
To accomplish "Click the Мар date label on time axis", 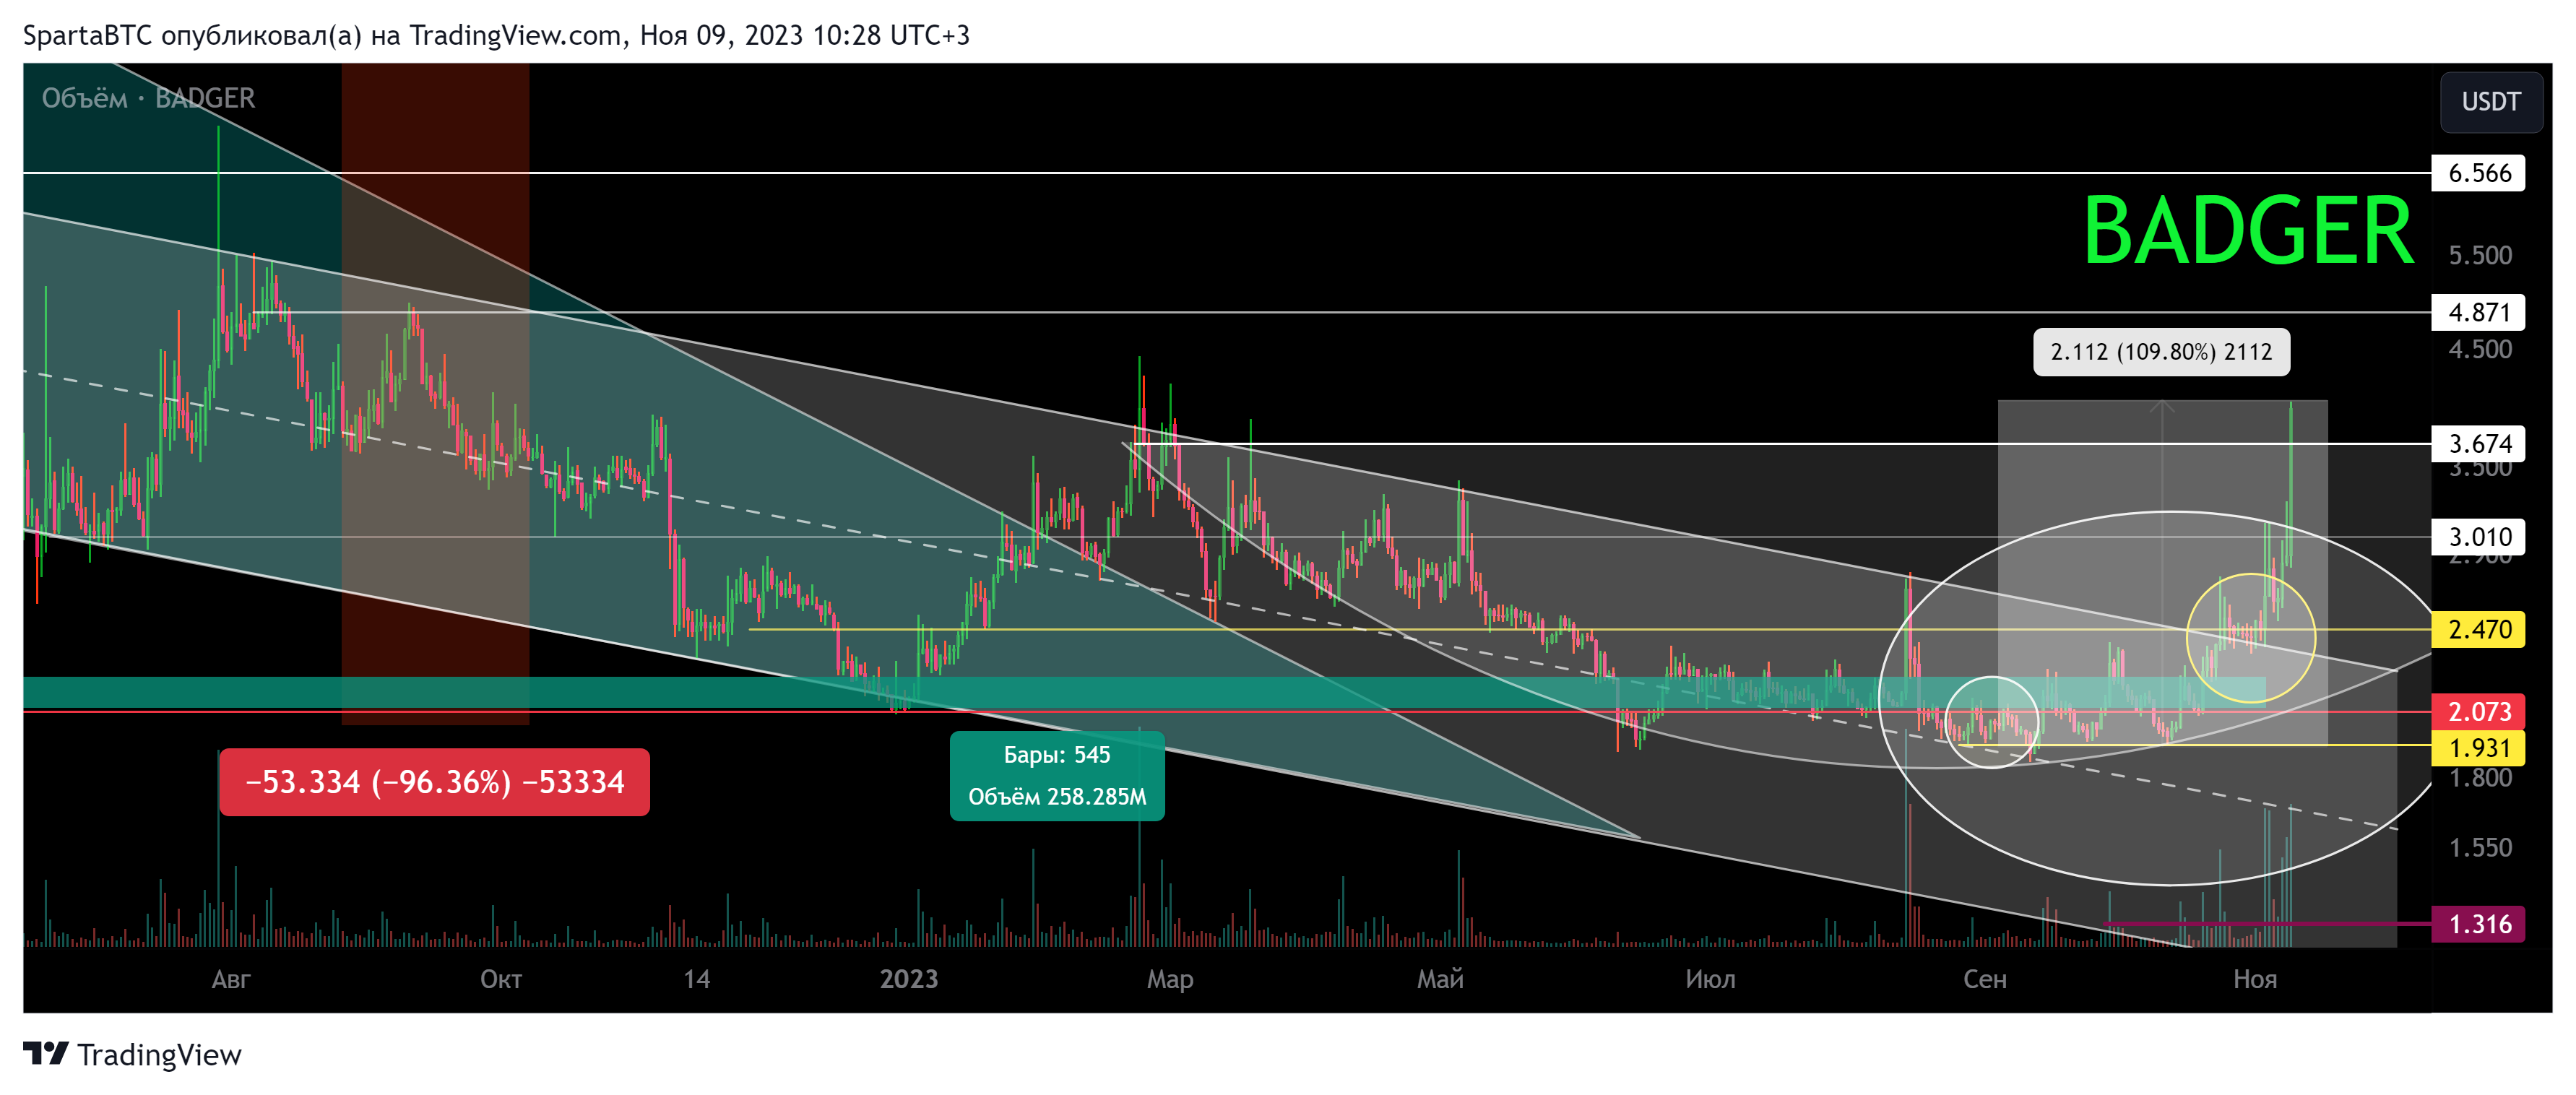I will tap(1170, 979).
